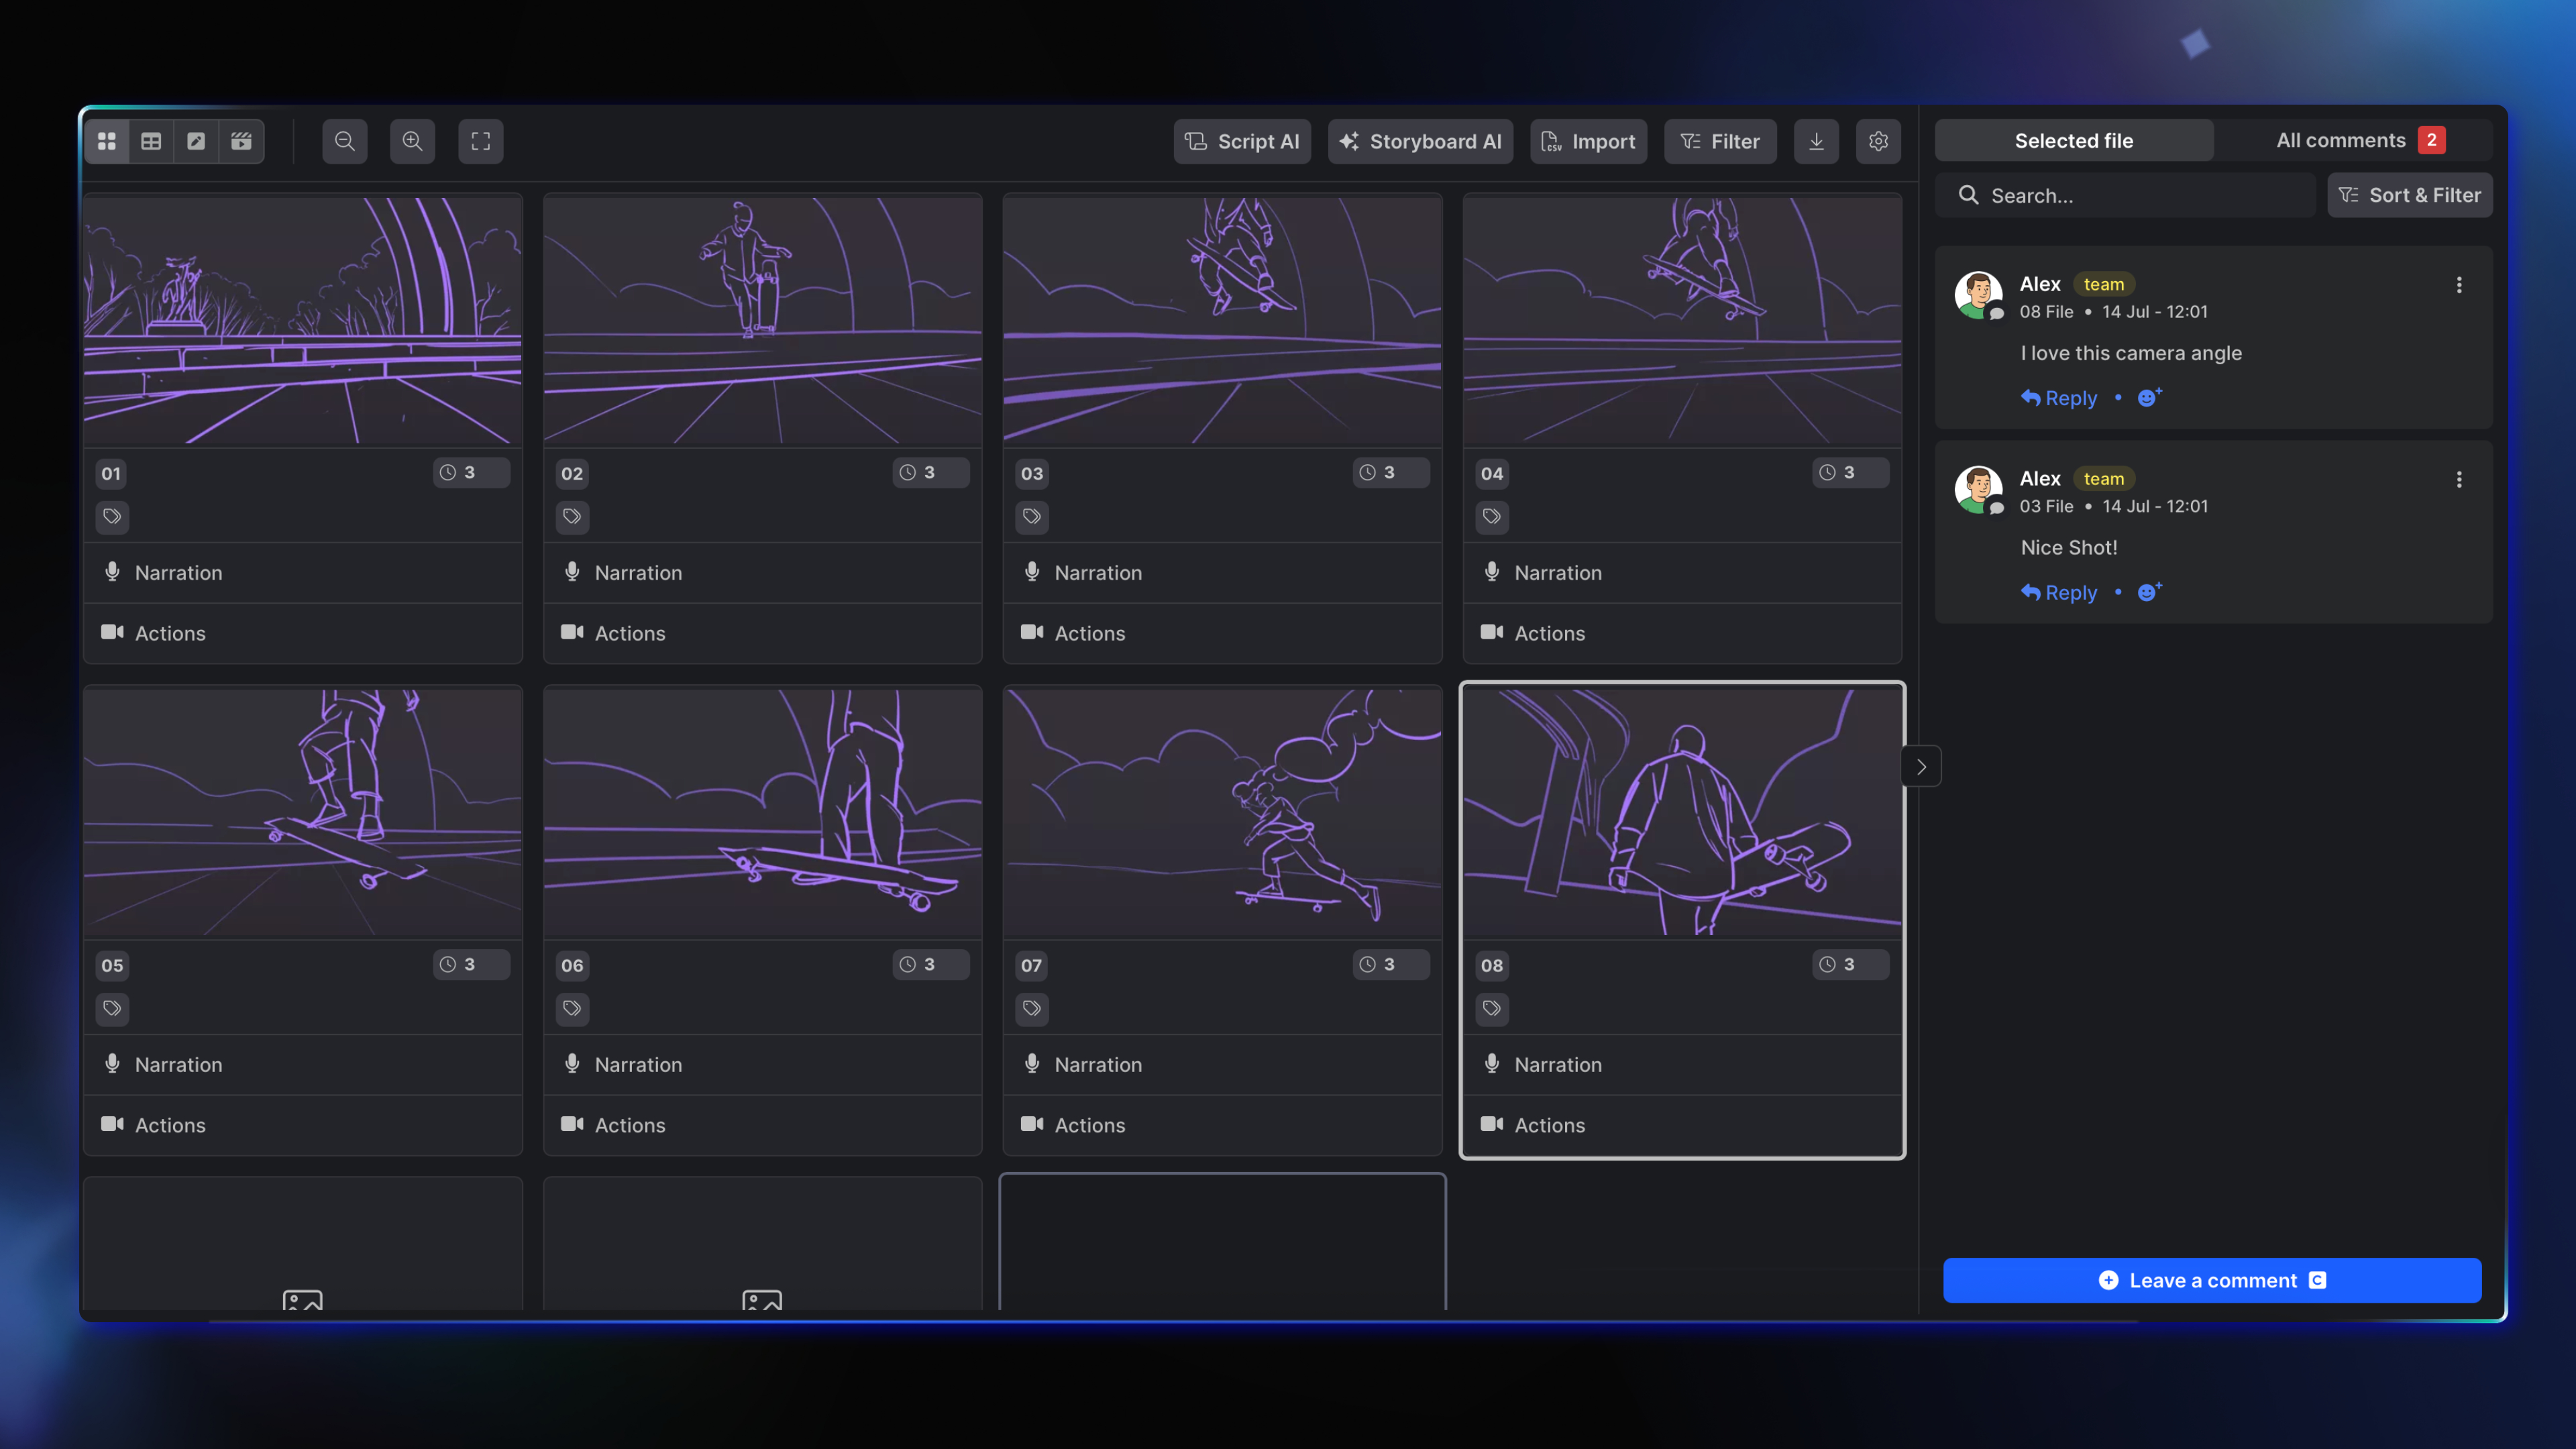Reply to the camera angle comment

2059,398
